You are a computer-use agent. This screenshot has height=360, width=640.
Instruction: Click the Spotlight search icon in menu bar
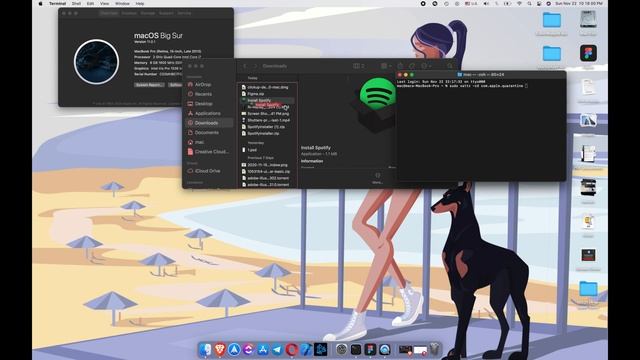(x=529, y=4)
